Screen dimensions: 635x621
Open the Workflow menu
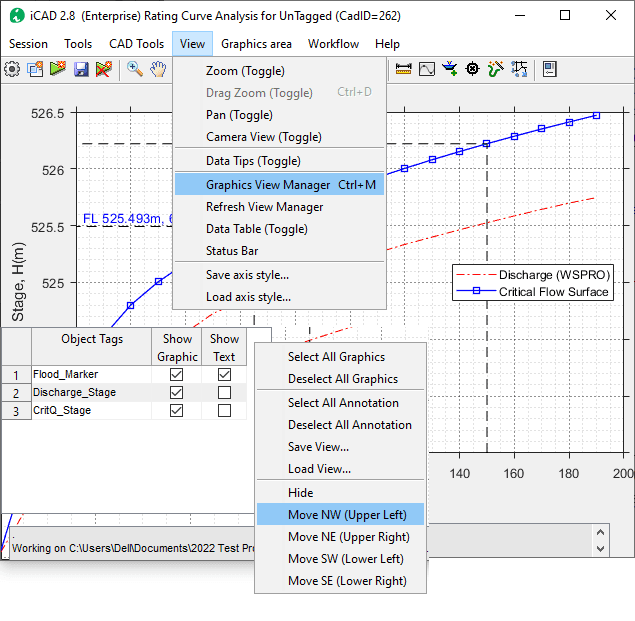(x=333, y=44)
